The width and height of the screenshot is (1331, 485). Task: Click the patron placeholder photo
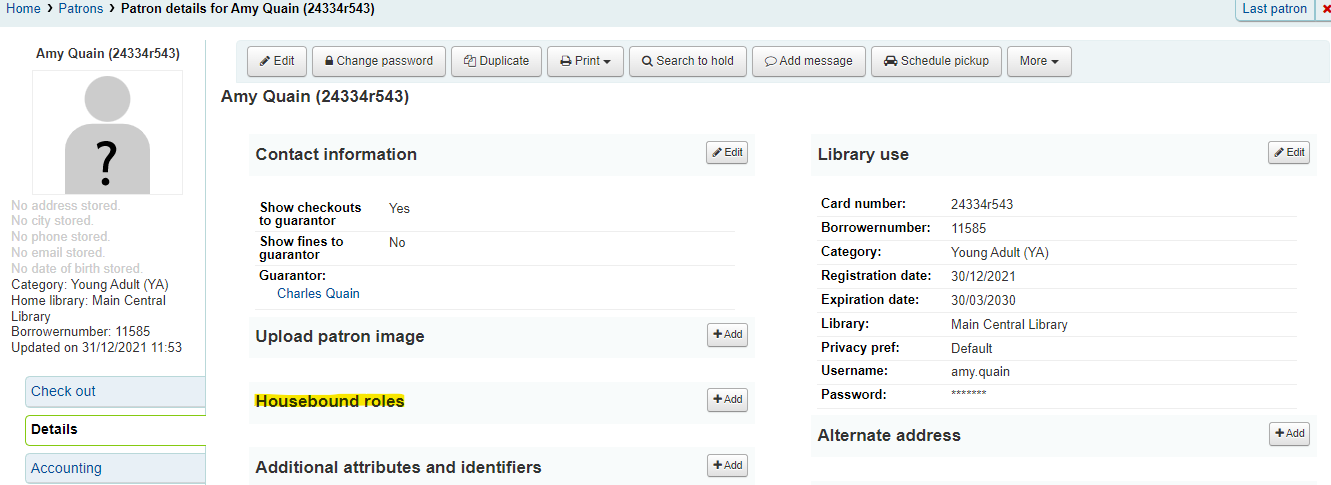click(108, 133)
